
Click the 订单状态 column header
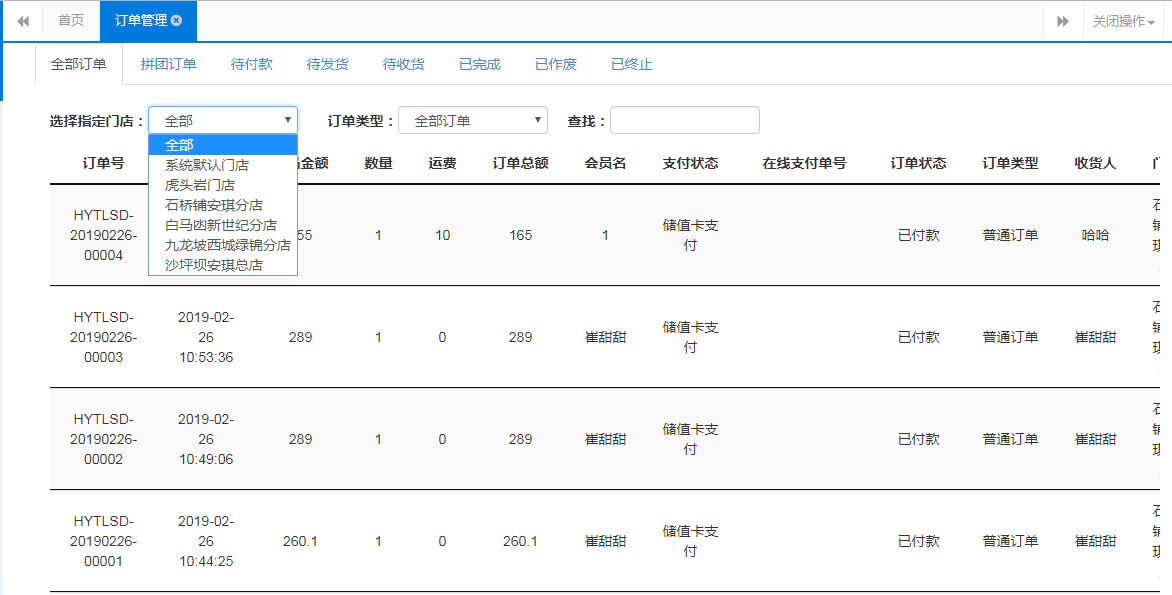pos(919,163)
